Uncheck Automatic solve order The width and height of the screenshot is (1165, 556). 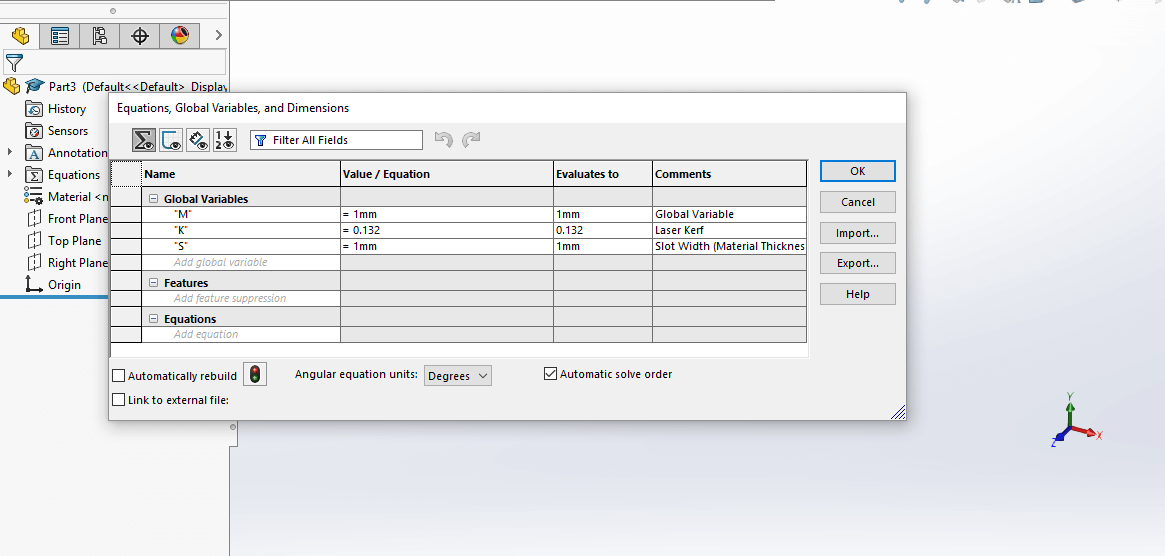pos(551,374)
